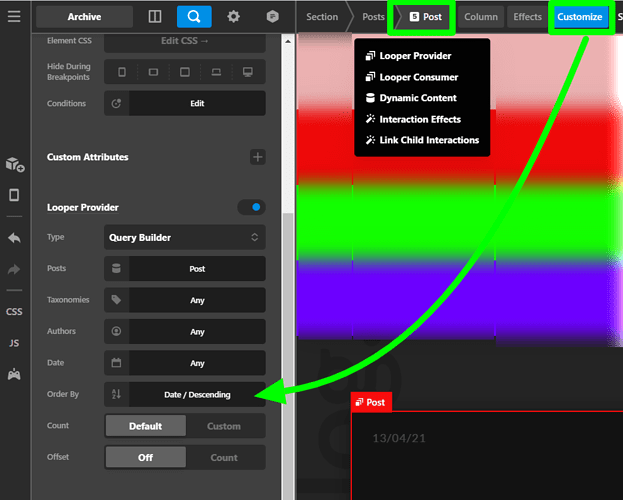Screen dimensions: 623x500
Task: Open the hamburger menu
Action: (x=14, y=16)
